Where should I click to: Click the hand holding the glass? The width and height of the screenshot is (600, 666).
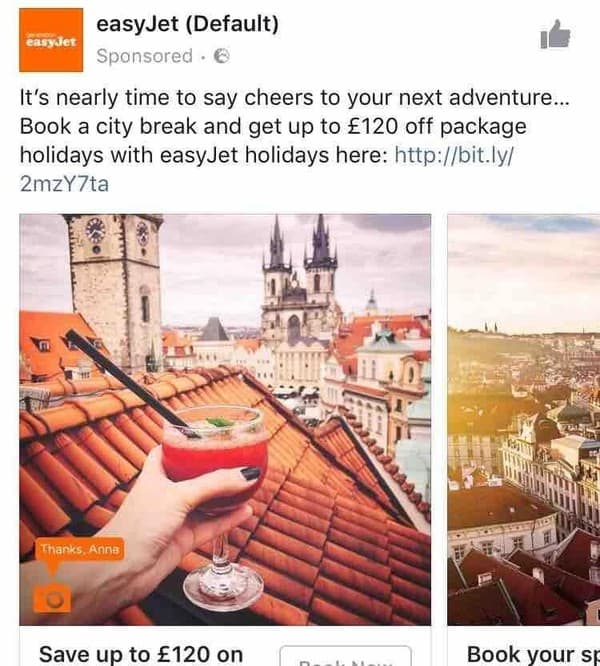pyautogui.click(x=140, y=531)
